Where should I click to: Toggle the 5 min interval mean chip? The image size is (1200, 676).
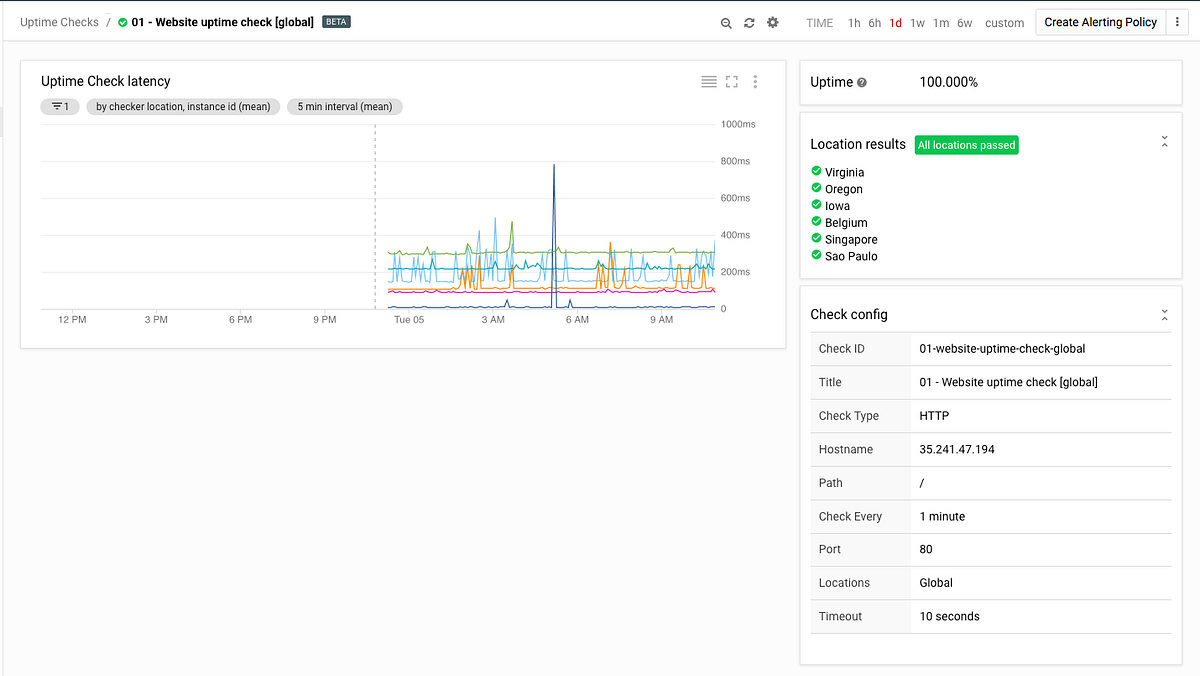[x=344, y=106]
